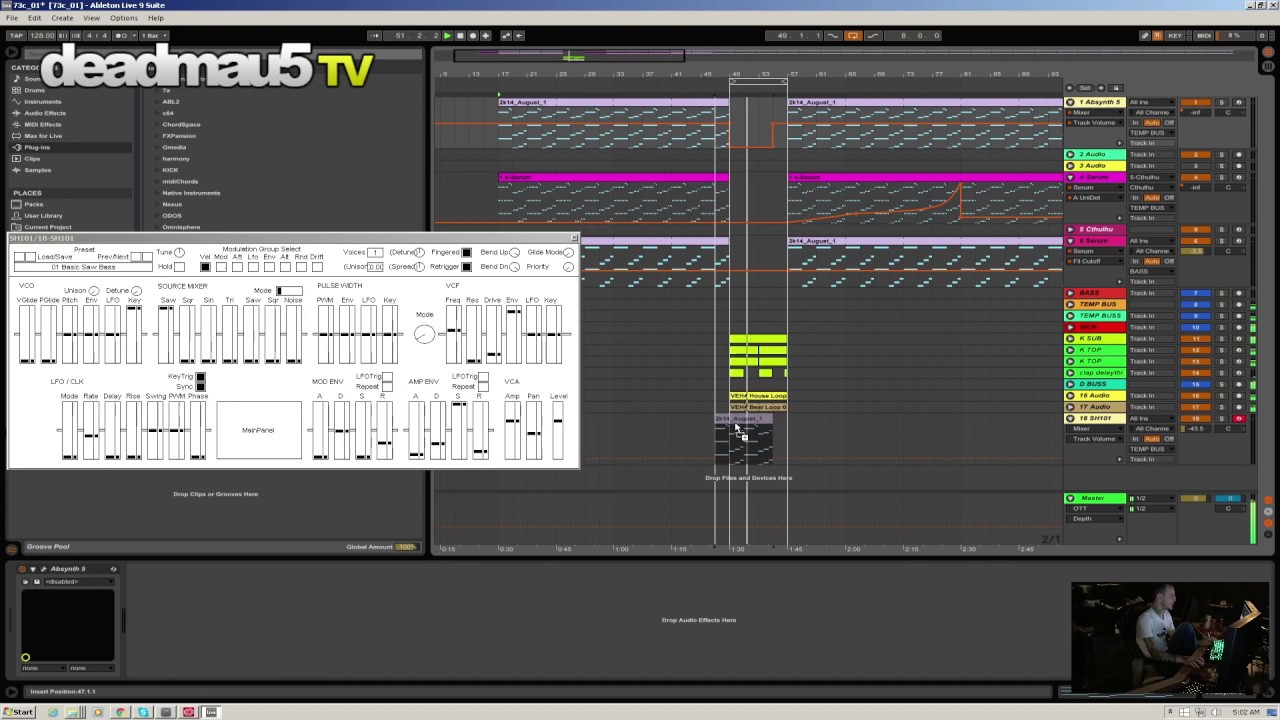Open Current Project in browser Places

(47, 227)
